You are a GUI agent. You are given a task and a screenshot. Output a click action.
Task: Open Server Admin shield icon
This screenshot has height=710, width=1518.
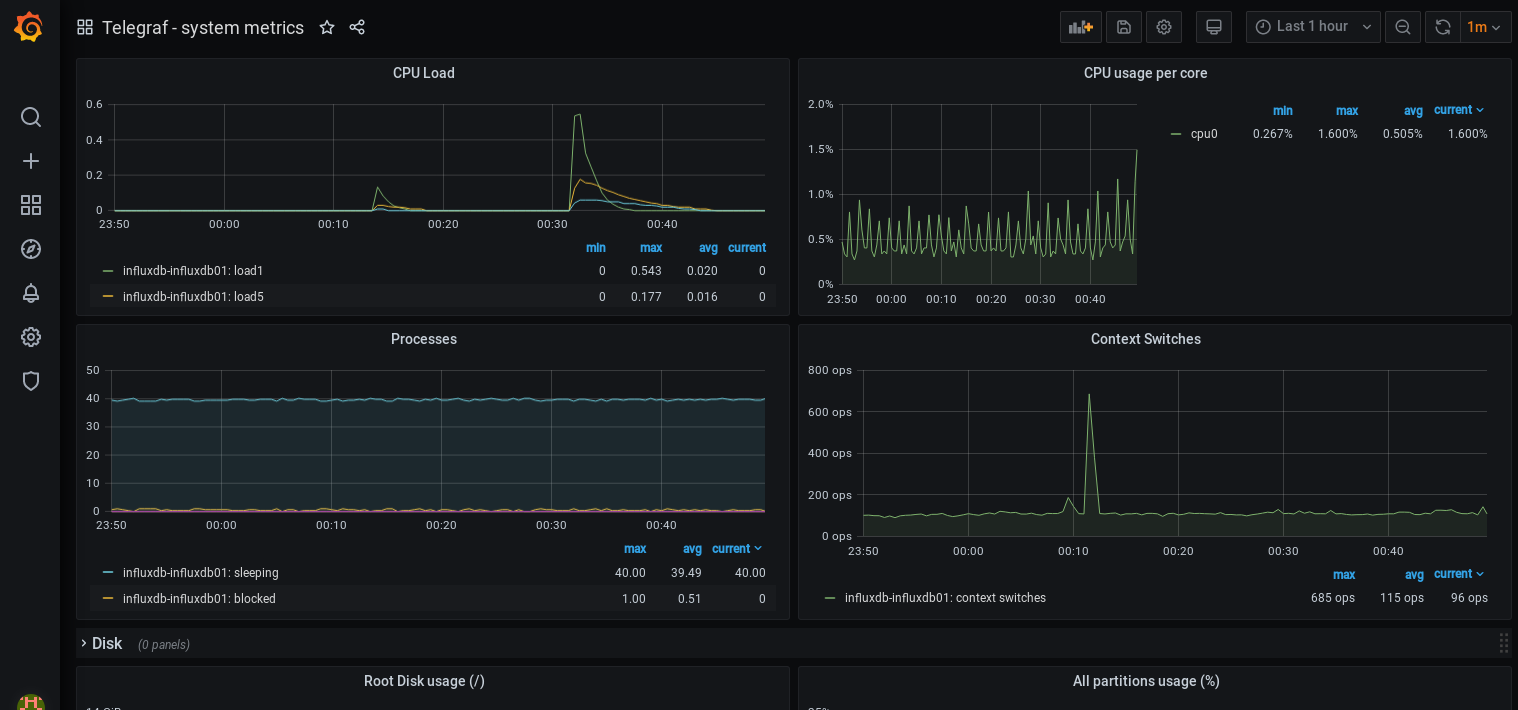pyautogui.click(x=31, y=381)
